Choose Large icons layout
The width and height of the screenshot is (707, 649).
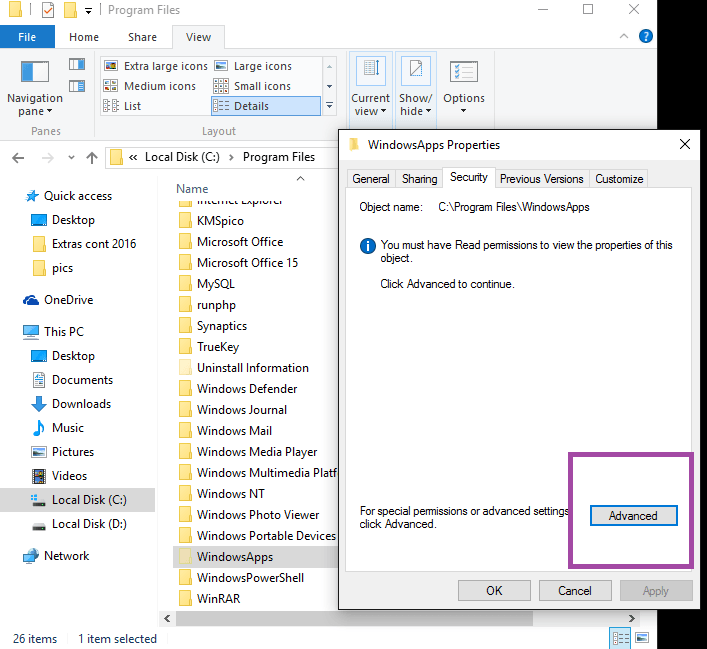point(253,66)
